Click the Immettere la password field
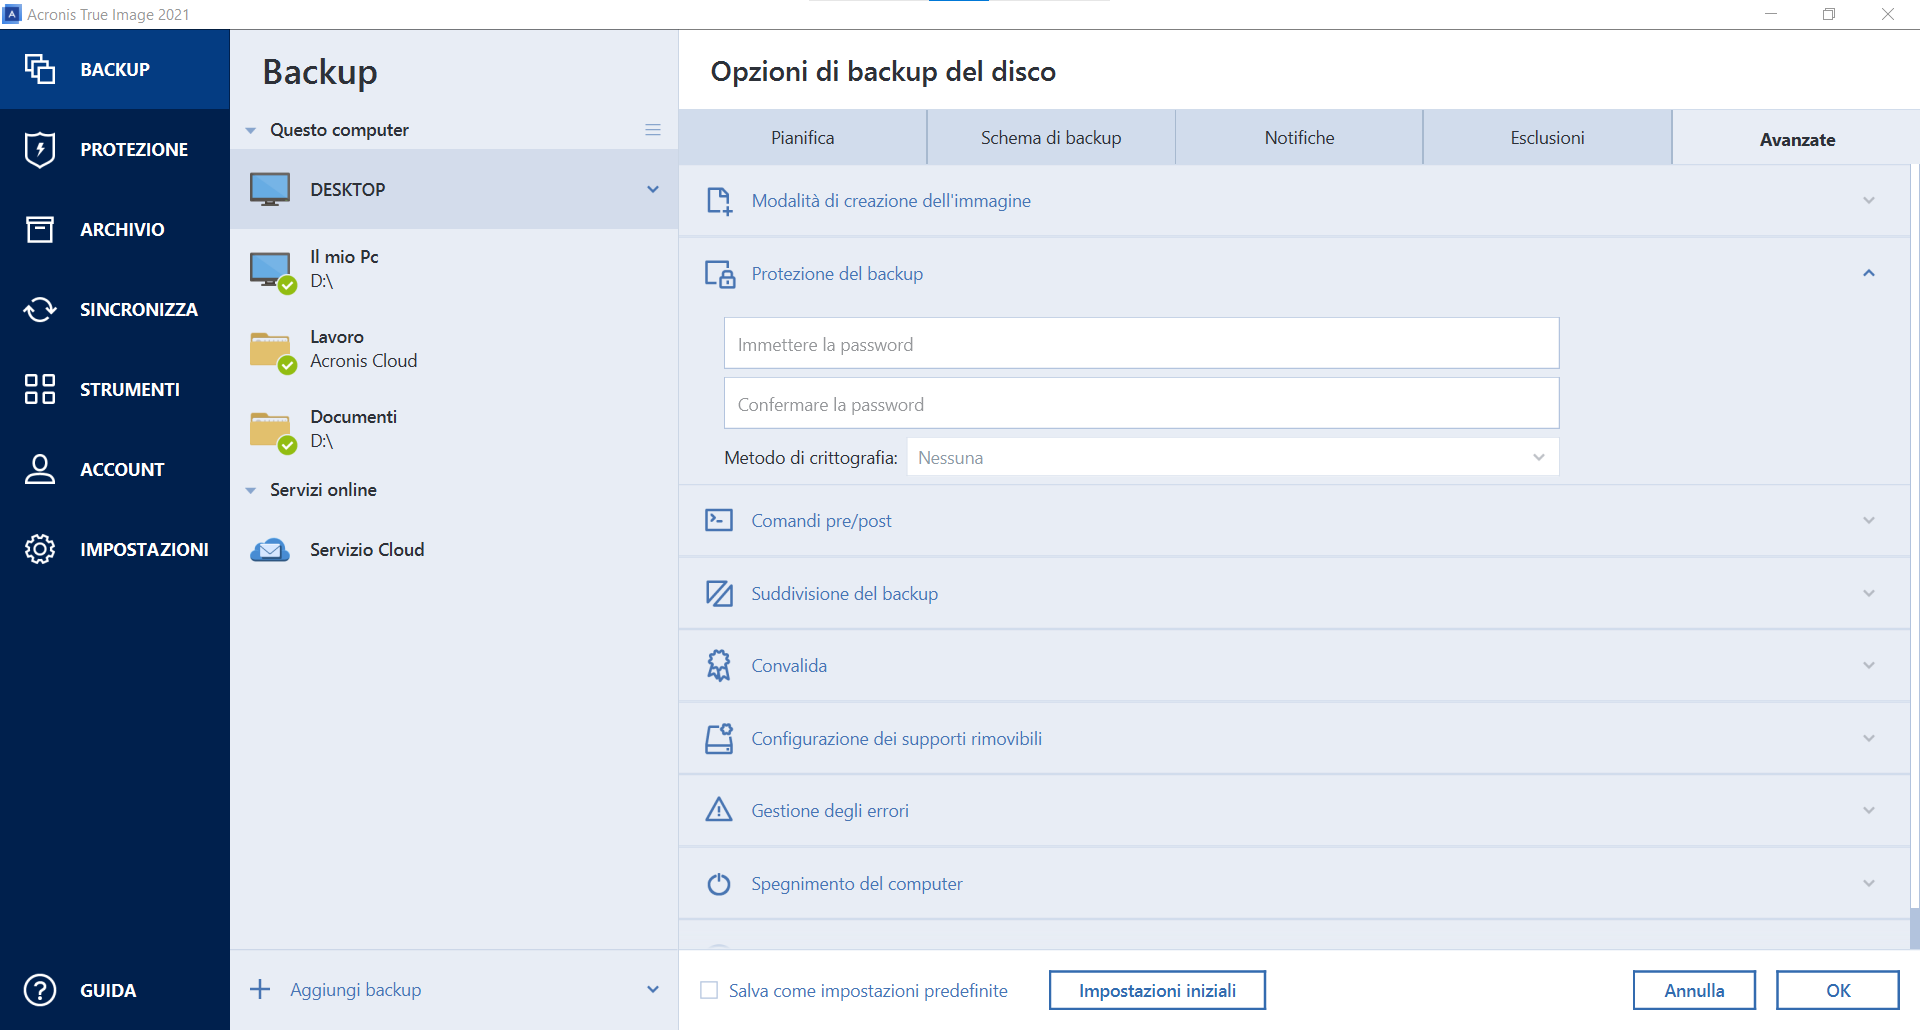This screenshot has width=1920, height=1030. coord(1140,344)
